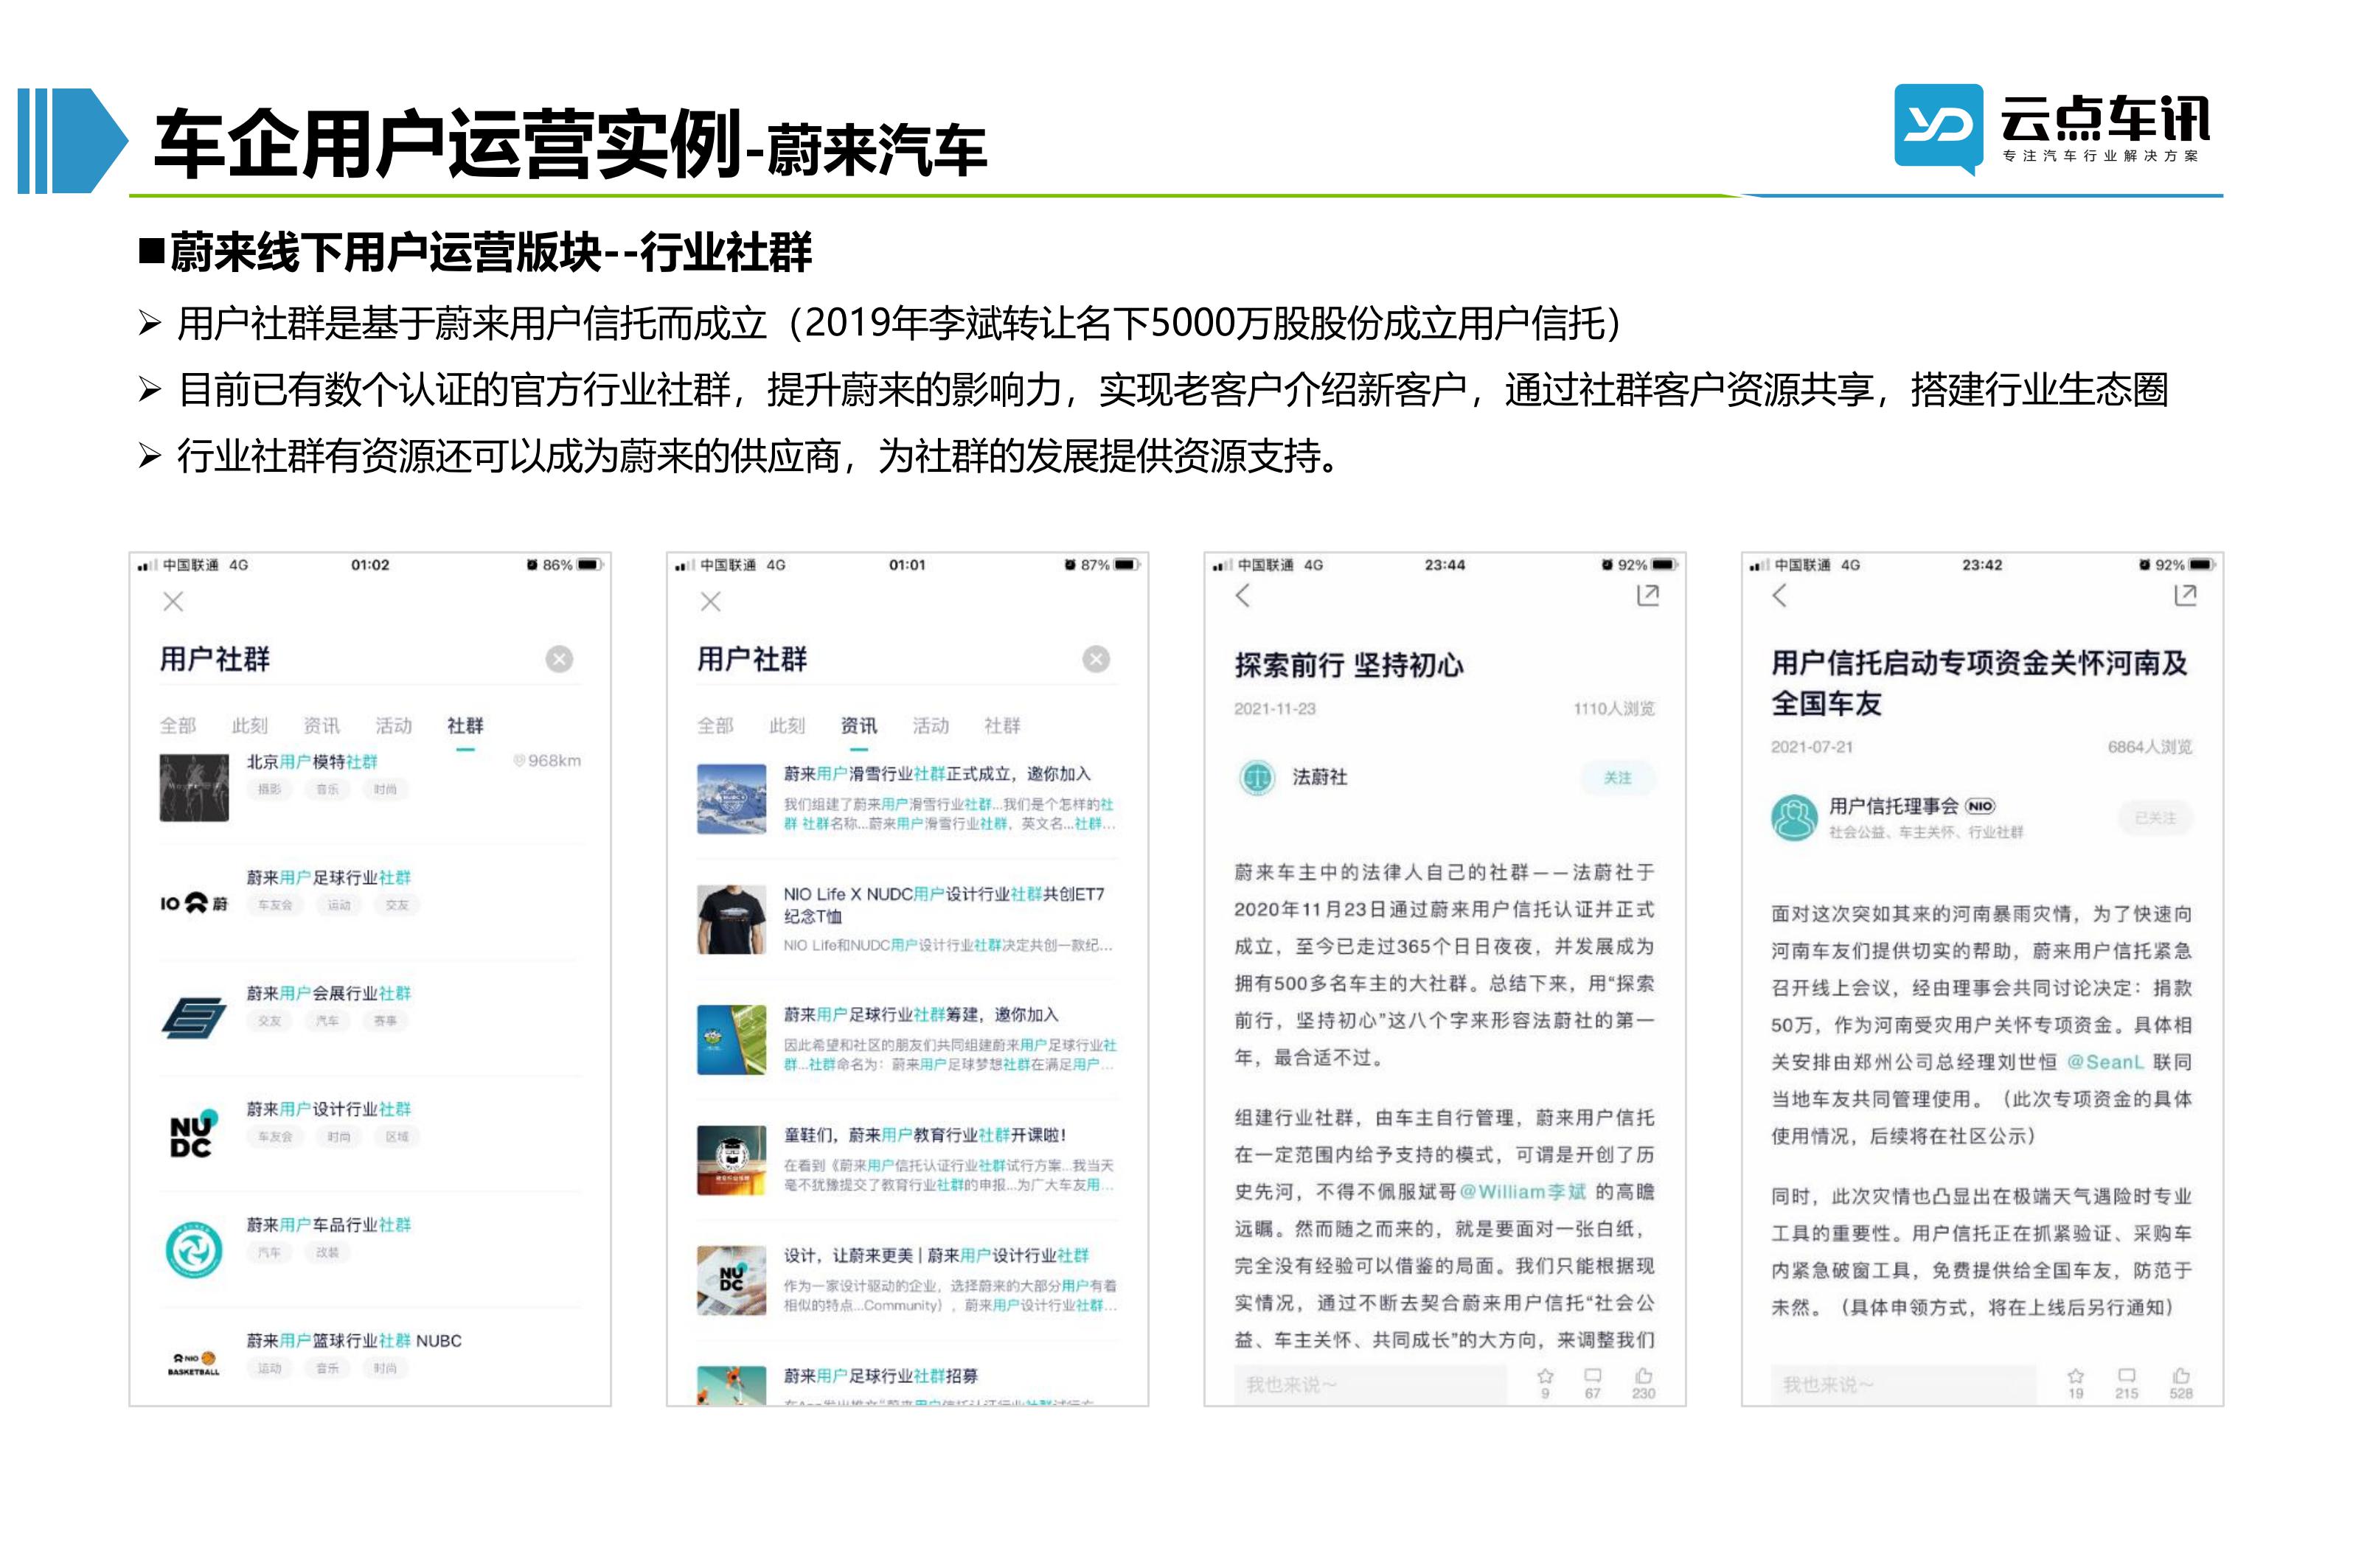
Task: Click 摄影 tag under 北京用户模特社群
Action: pyautogui.click(x=270, y=789)
